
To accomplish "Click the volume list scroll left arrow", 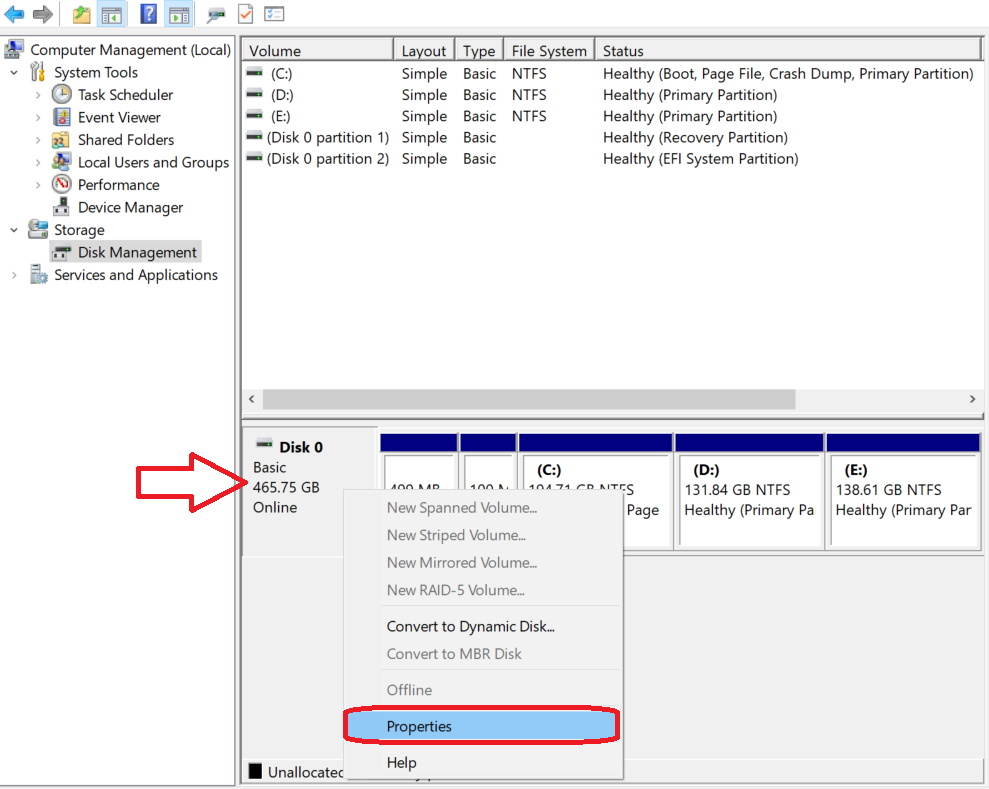I will (x=252, y=399).
